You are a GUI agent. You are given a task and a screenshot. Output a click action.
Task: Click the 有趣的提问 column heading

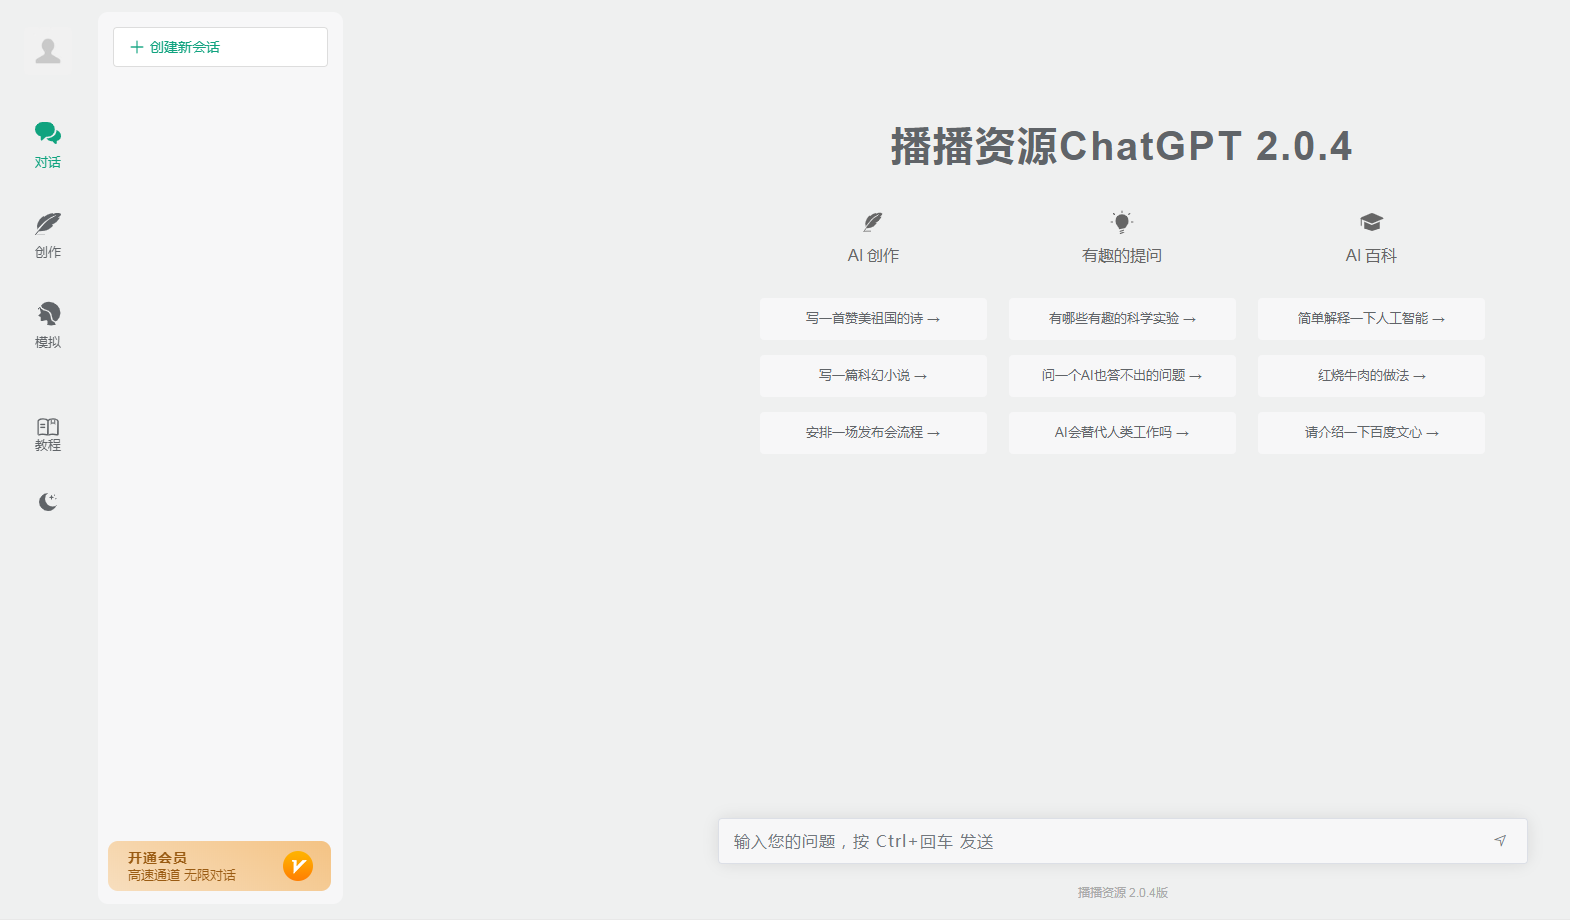click(x=1122, y=256)
